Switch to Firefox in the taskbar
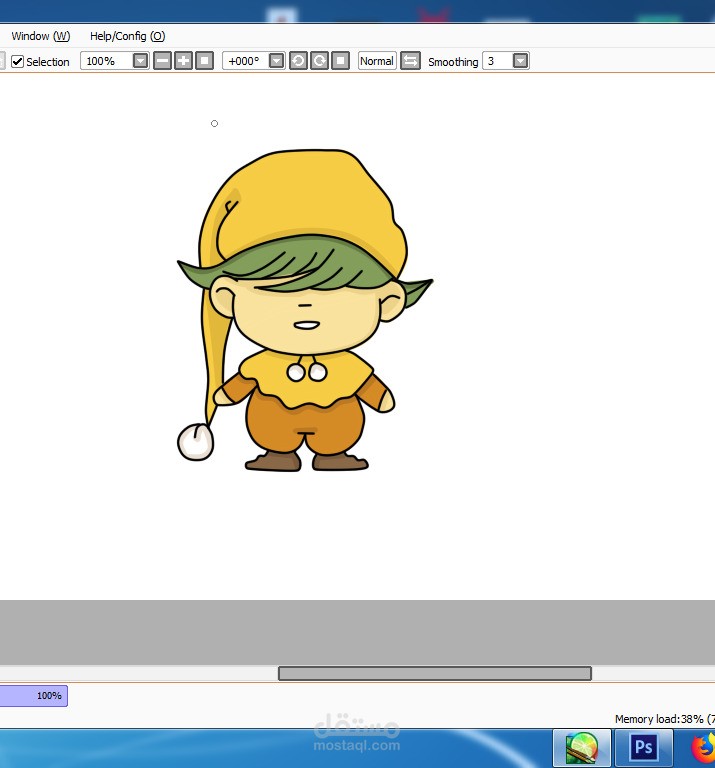This screenshot has height=768, width=715. [704, 747]
